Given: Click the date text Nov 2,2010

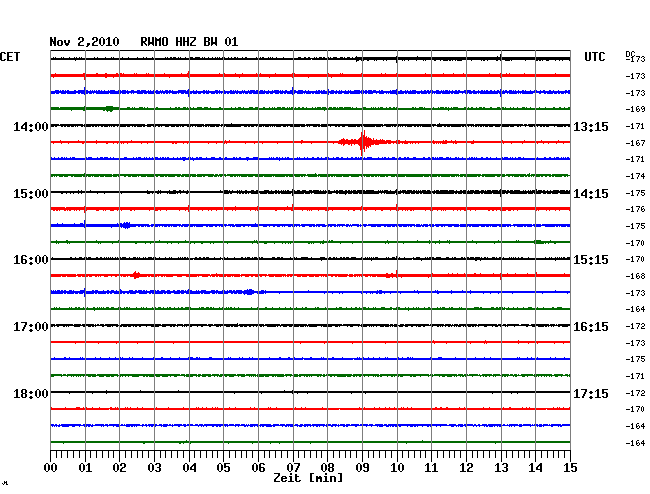Looking at the screenshot, I should (84, 42).
